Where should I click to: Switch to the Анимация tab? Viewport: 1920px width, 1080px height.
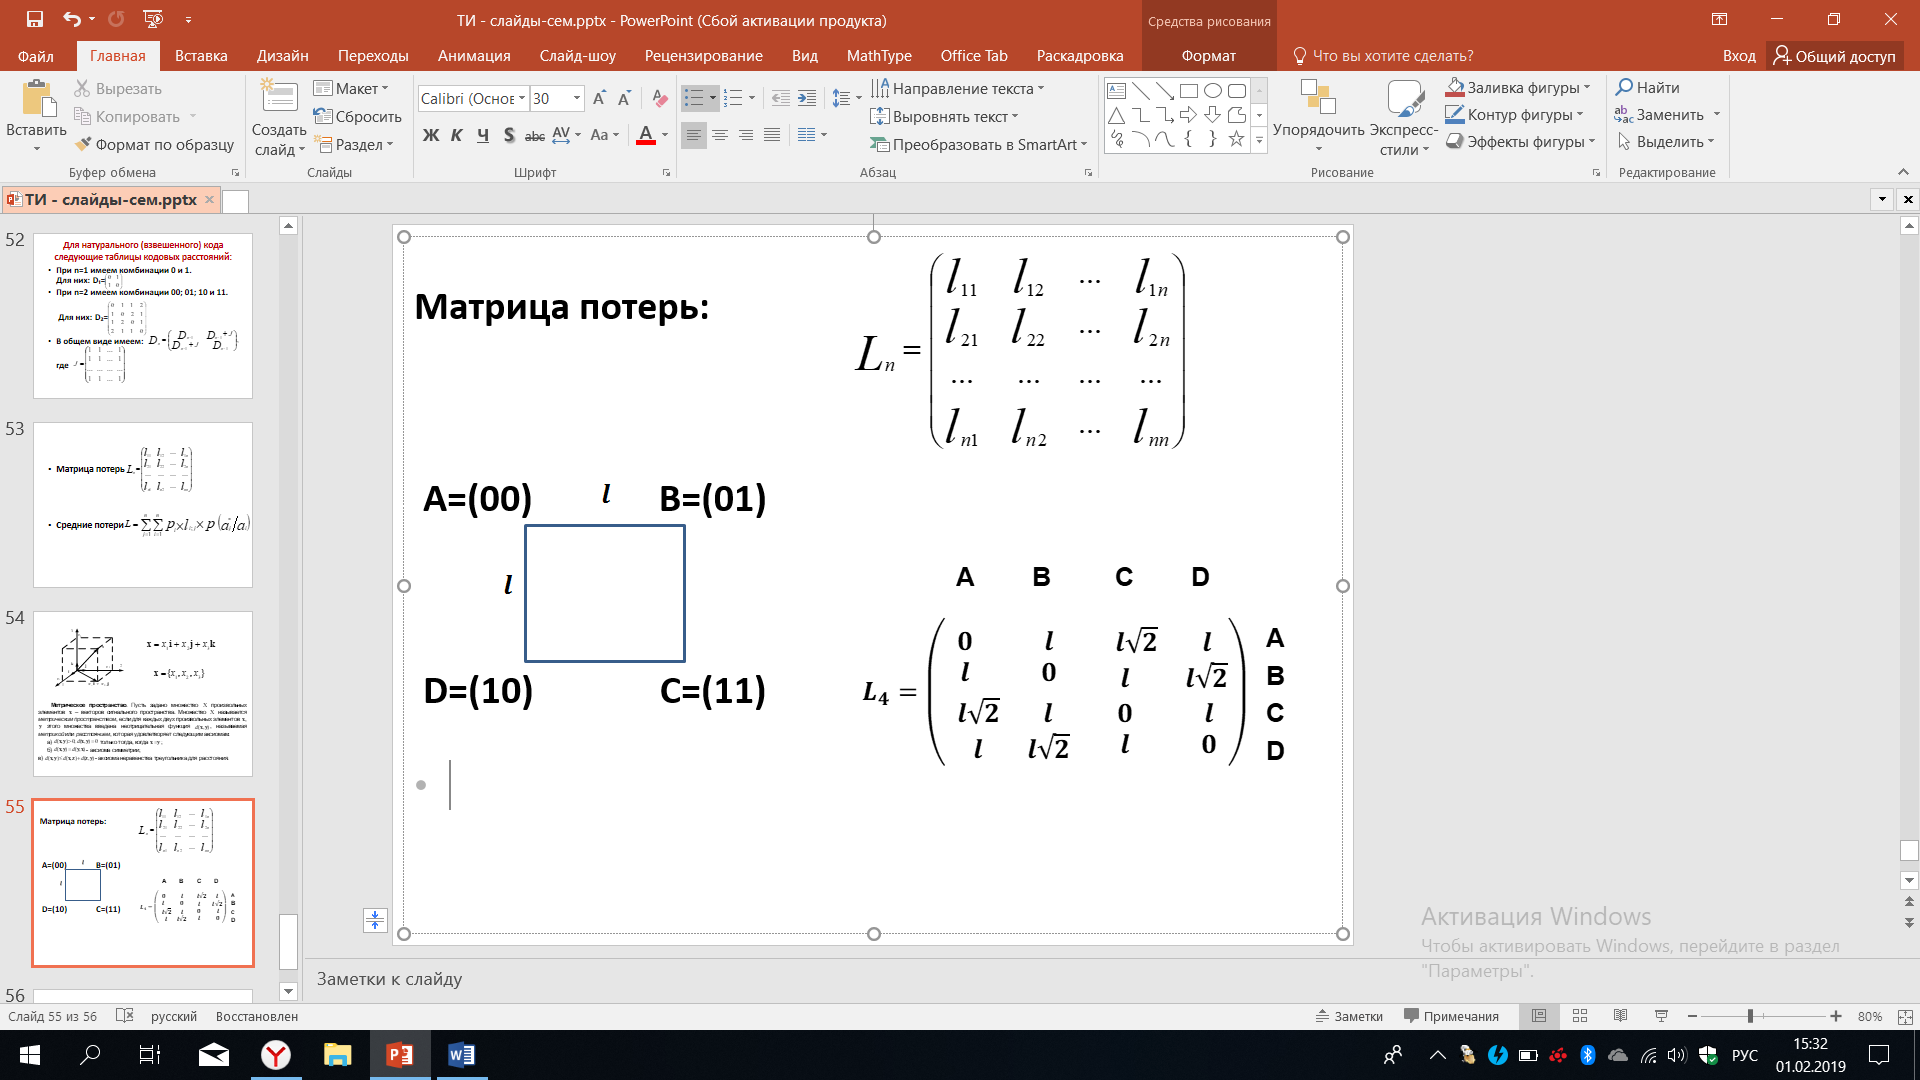474,56
